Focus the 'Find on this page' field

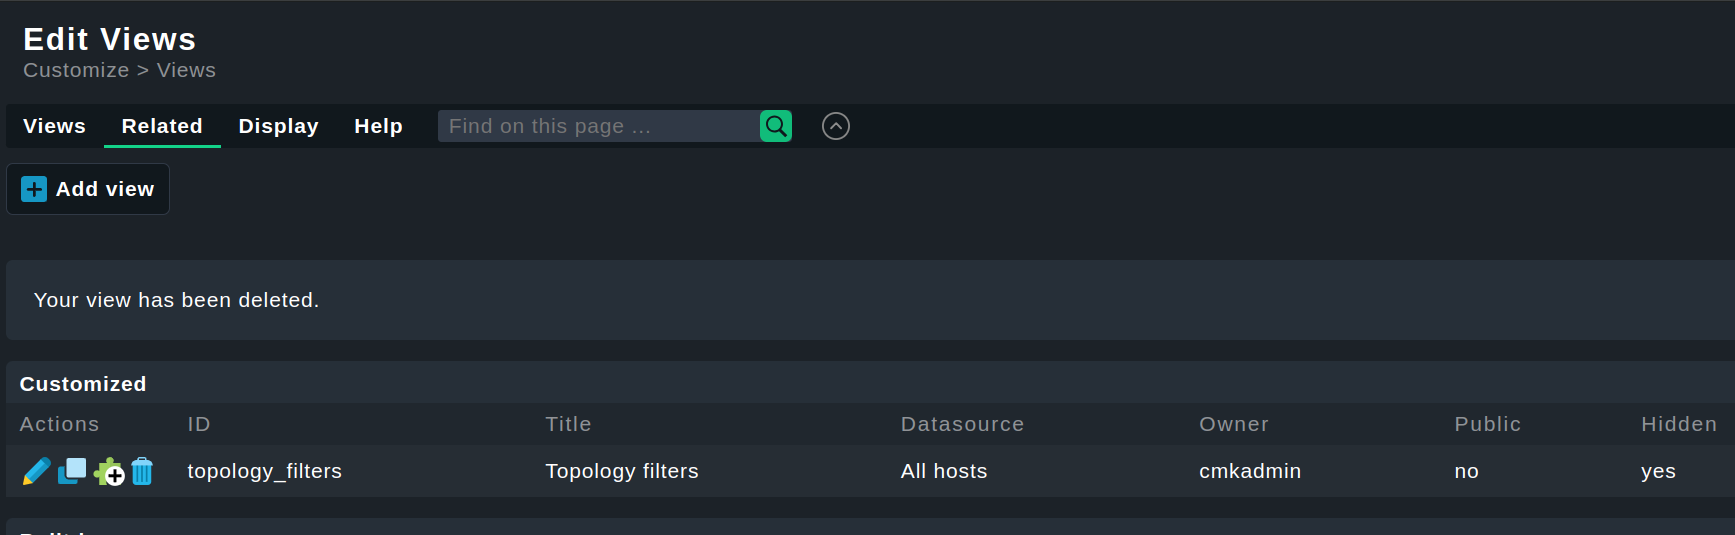pos(598,126)
